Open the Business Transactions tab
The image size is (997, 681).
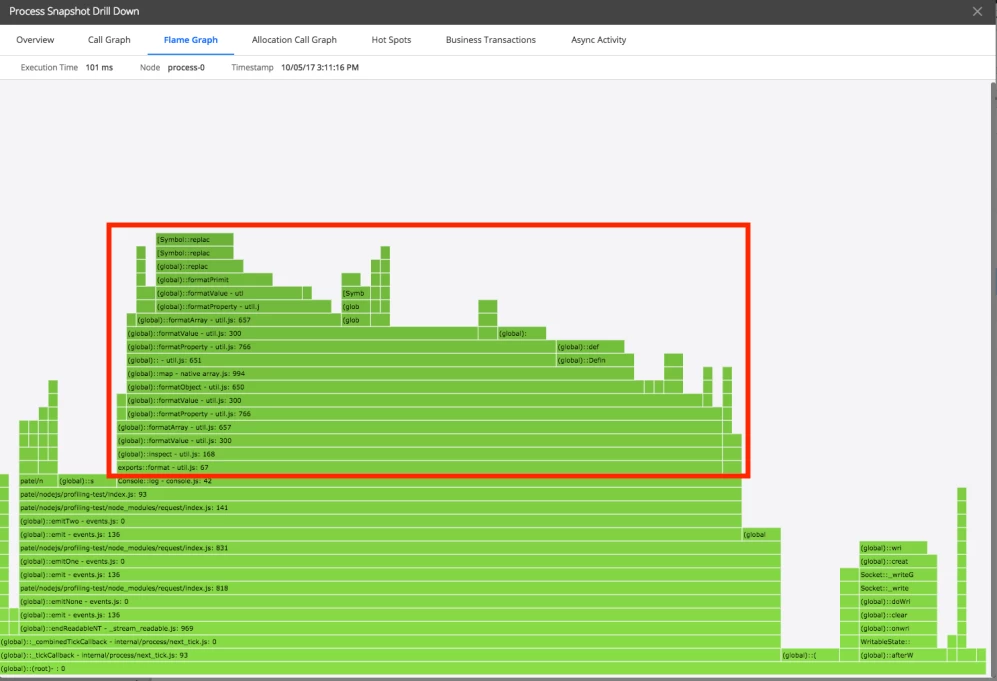point(490,40)
